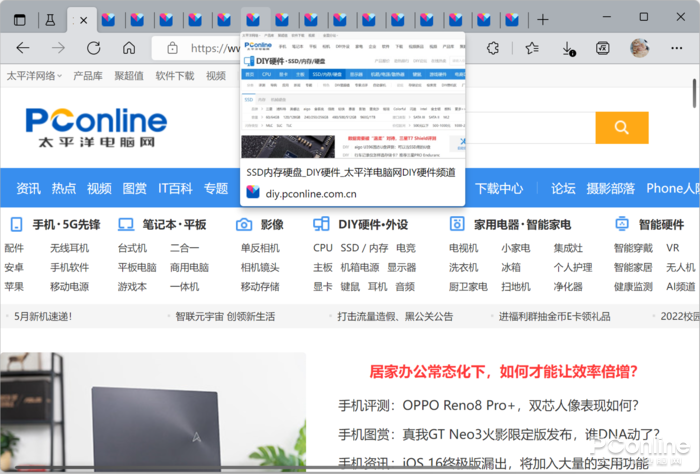
Task: Open the browser home page
Action: point(129,48)
